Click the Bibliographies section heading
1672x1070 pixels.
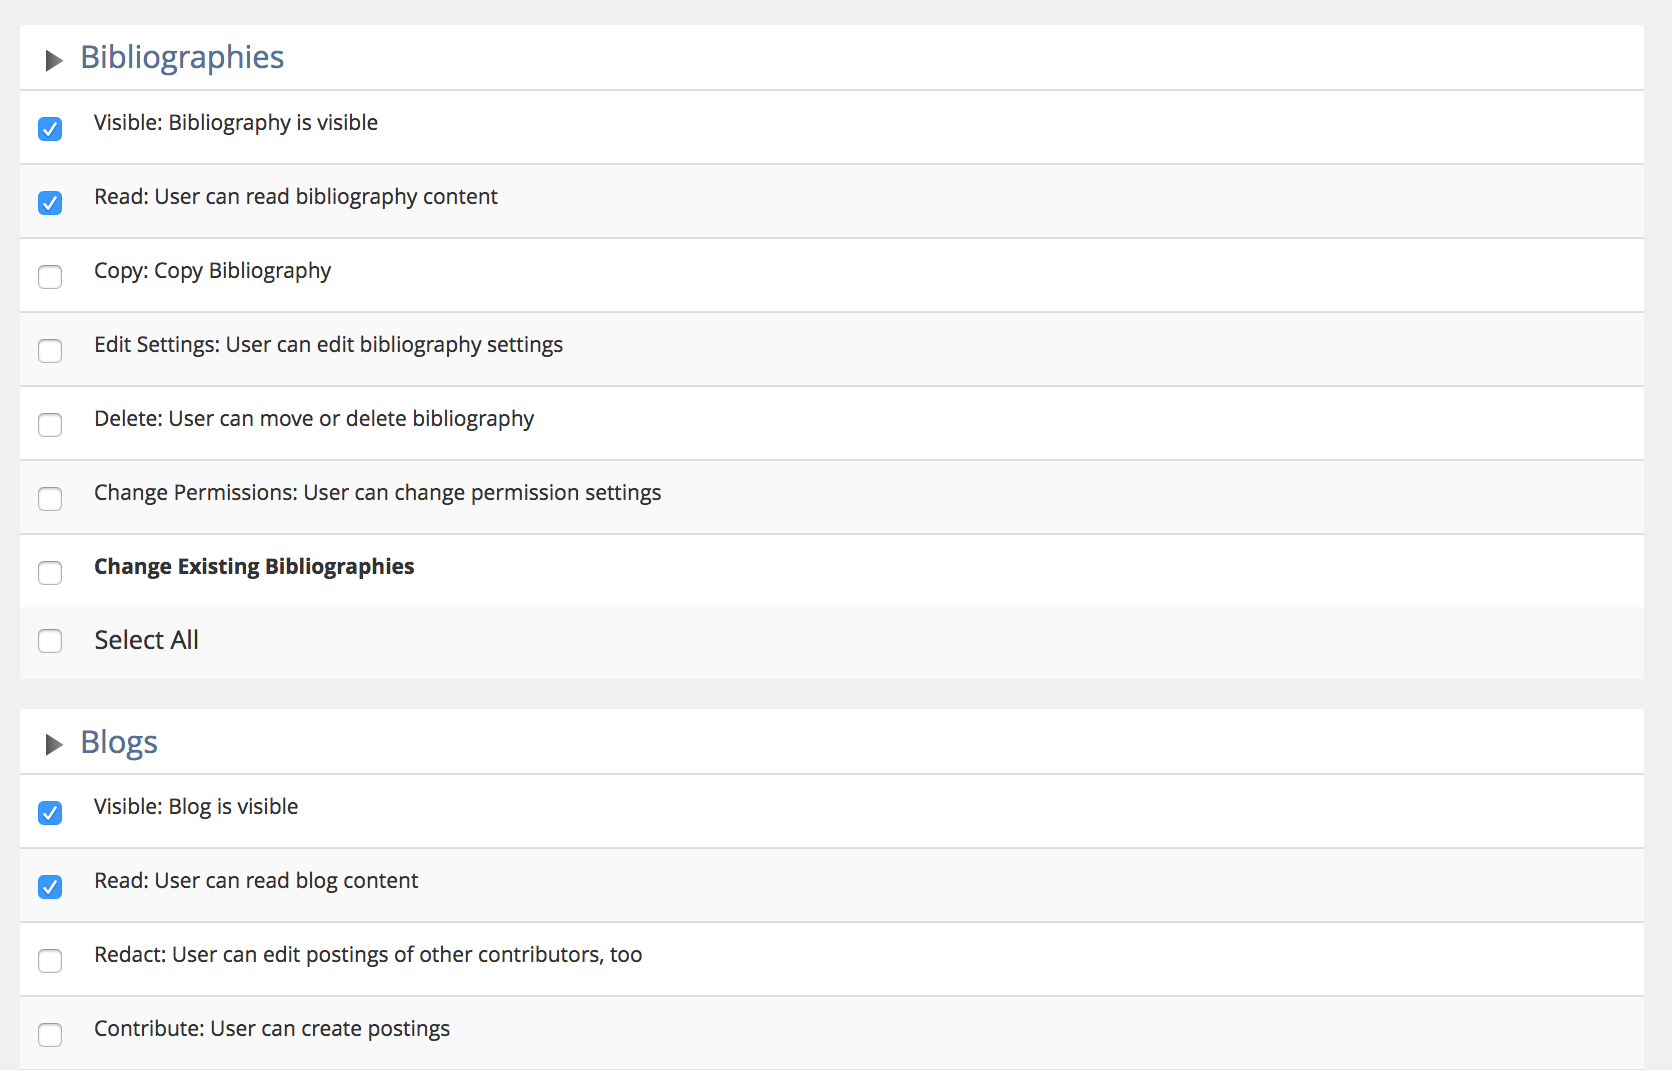tap(182, 57)
